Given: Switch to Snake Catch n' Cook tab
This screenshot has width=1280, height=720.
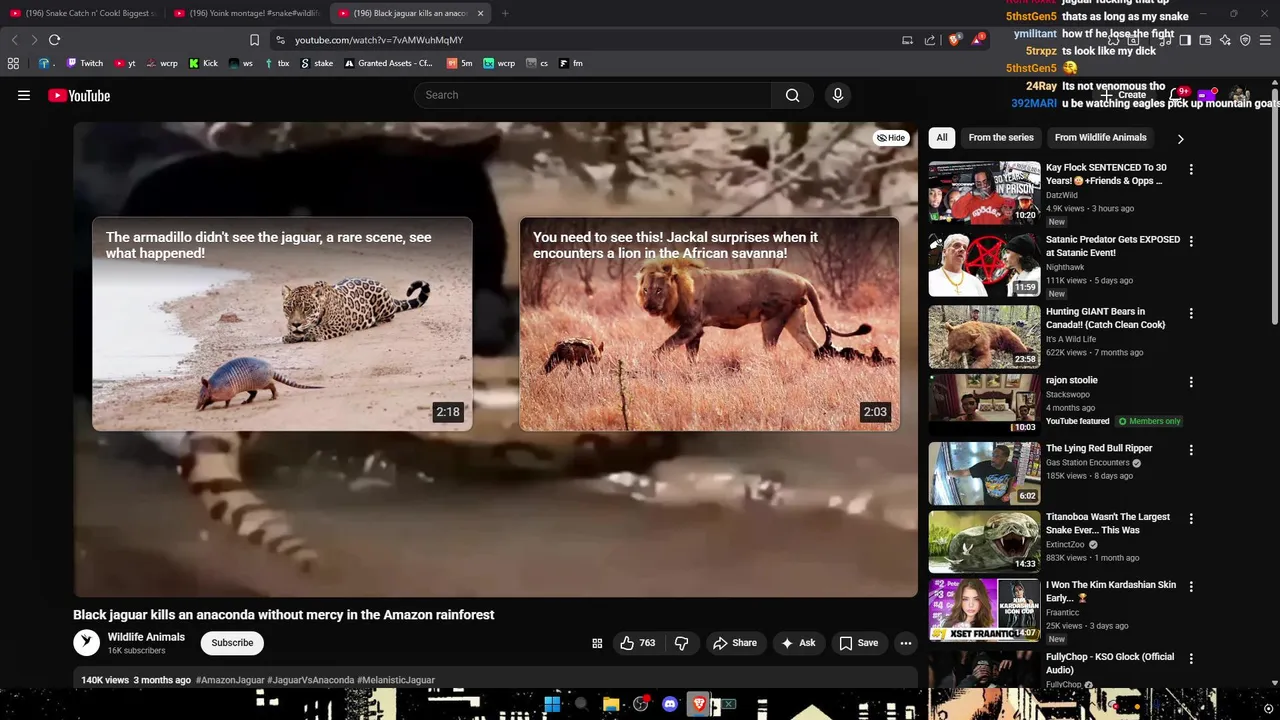Looking at the screenshot, I should [83, 13].
